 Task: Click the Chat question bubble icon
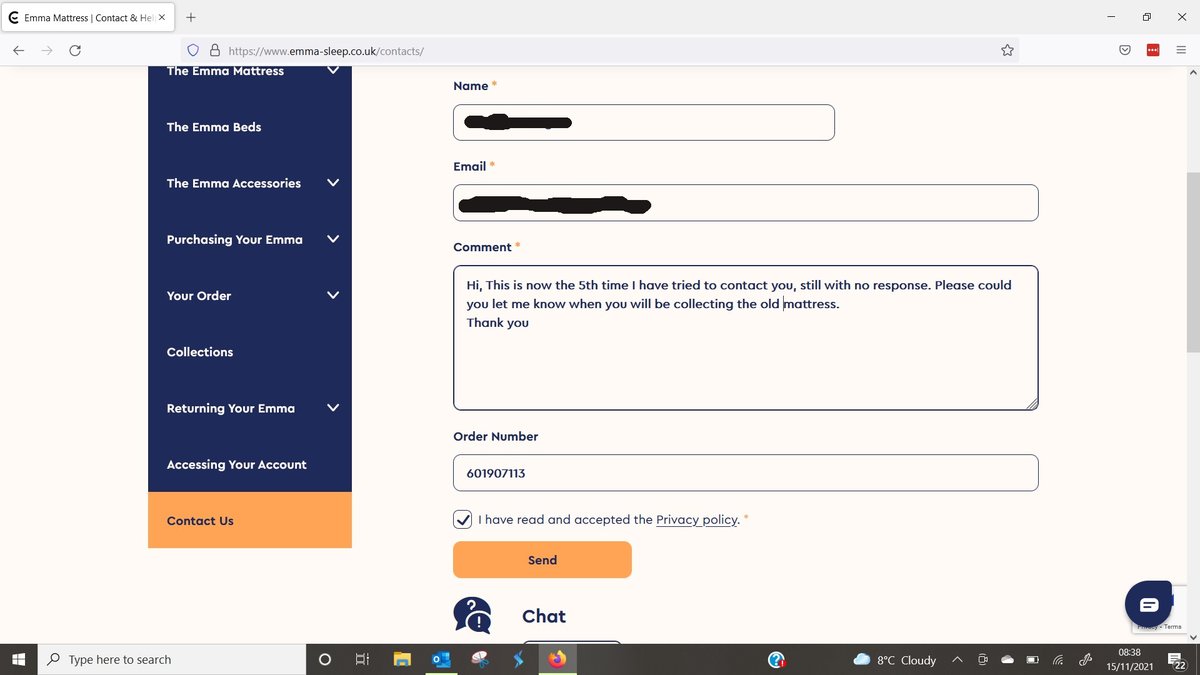[472, 615]
